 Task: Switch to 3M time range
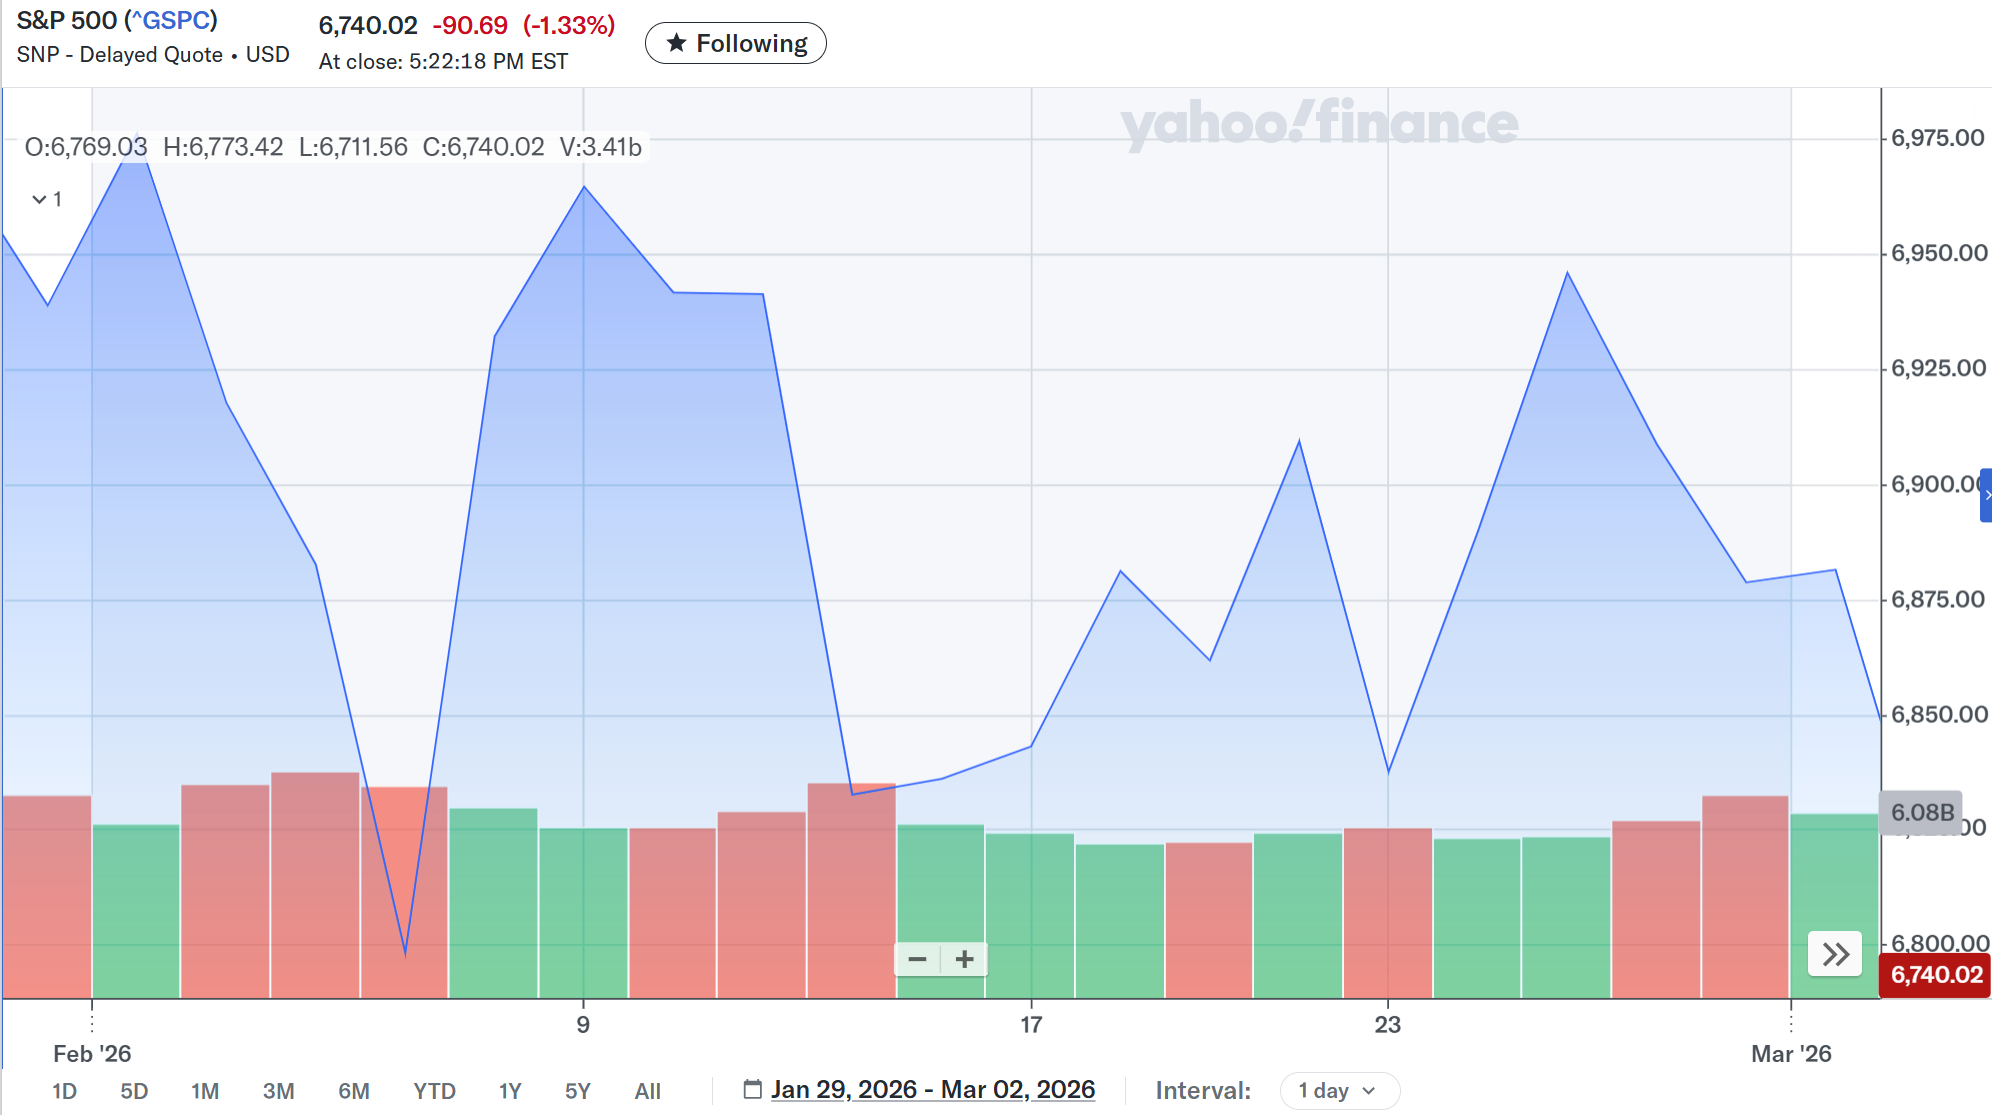(278, 1091)
